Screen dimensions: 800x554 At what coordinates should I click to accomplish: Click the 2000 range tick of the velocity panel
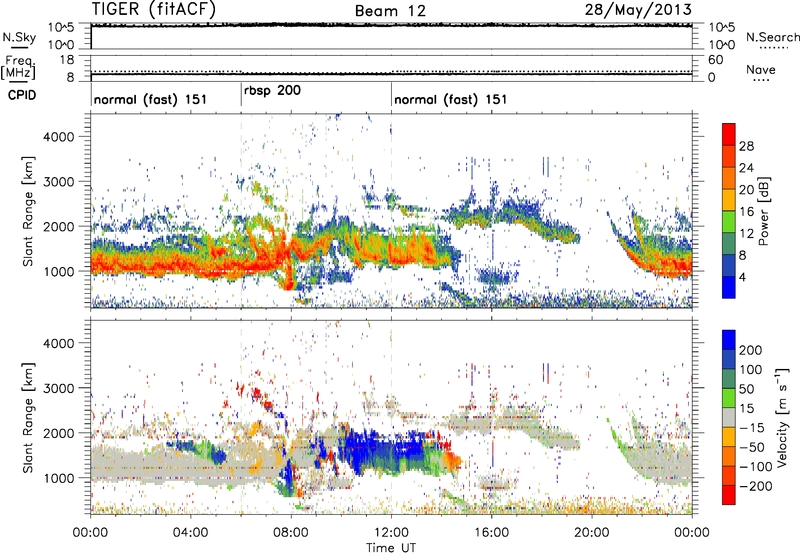[x=58, y=433]
